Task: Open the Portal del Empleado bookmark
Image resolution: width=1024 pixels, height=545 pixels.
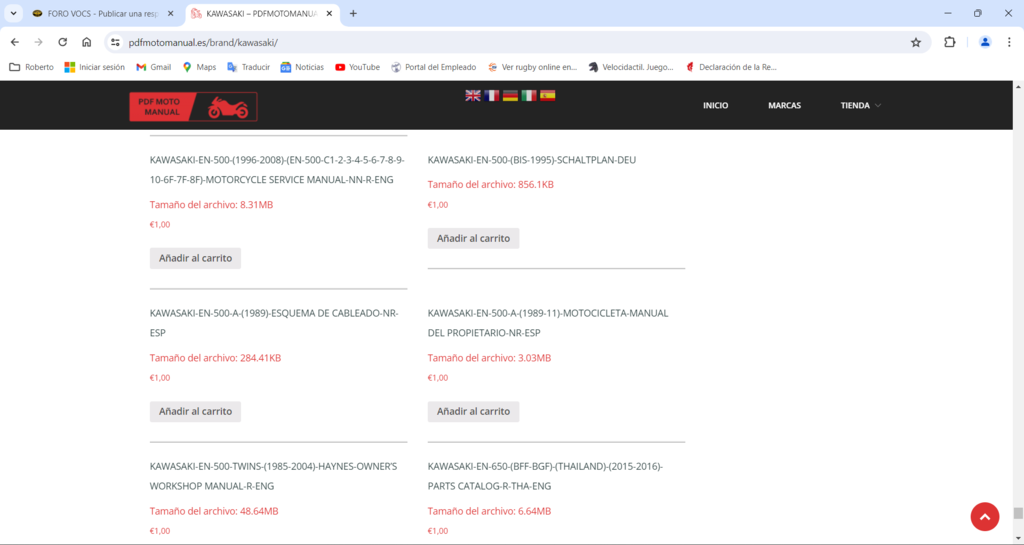Action: (434, 67)
